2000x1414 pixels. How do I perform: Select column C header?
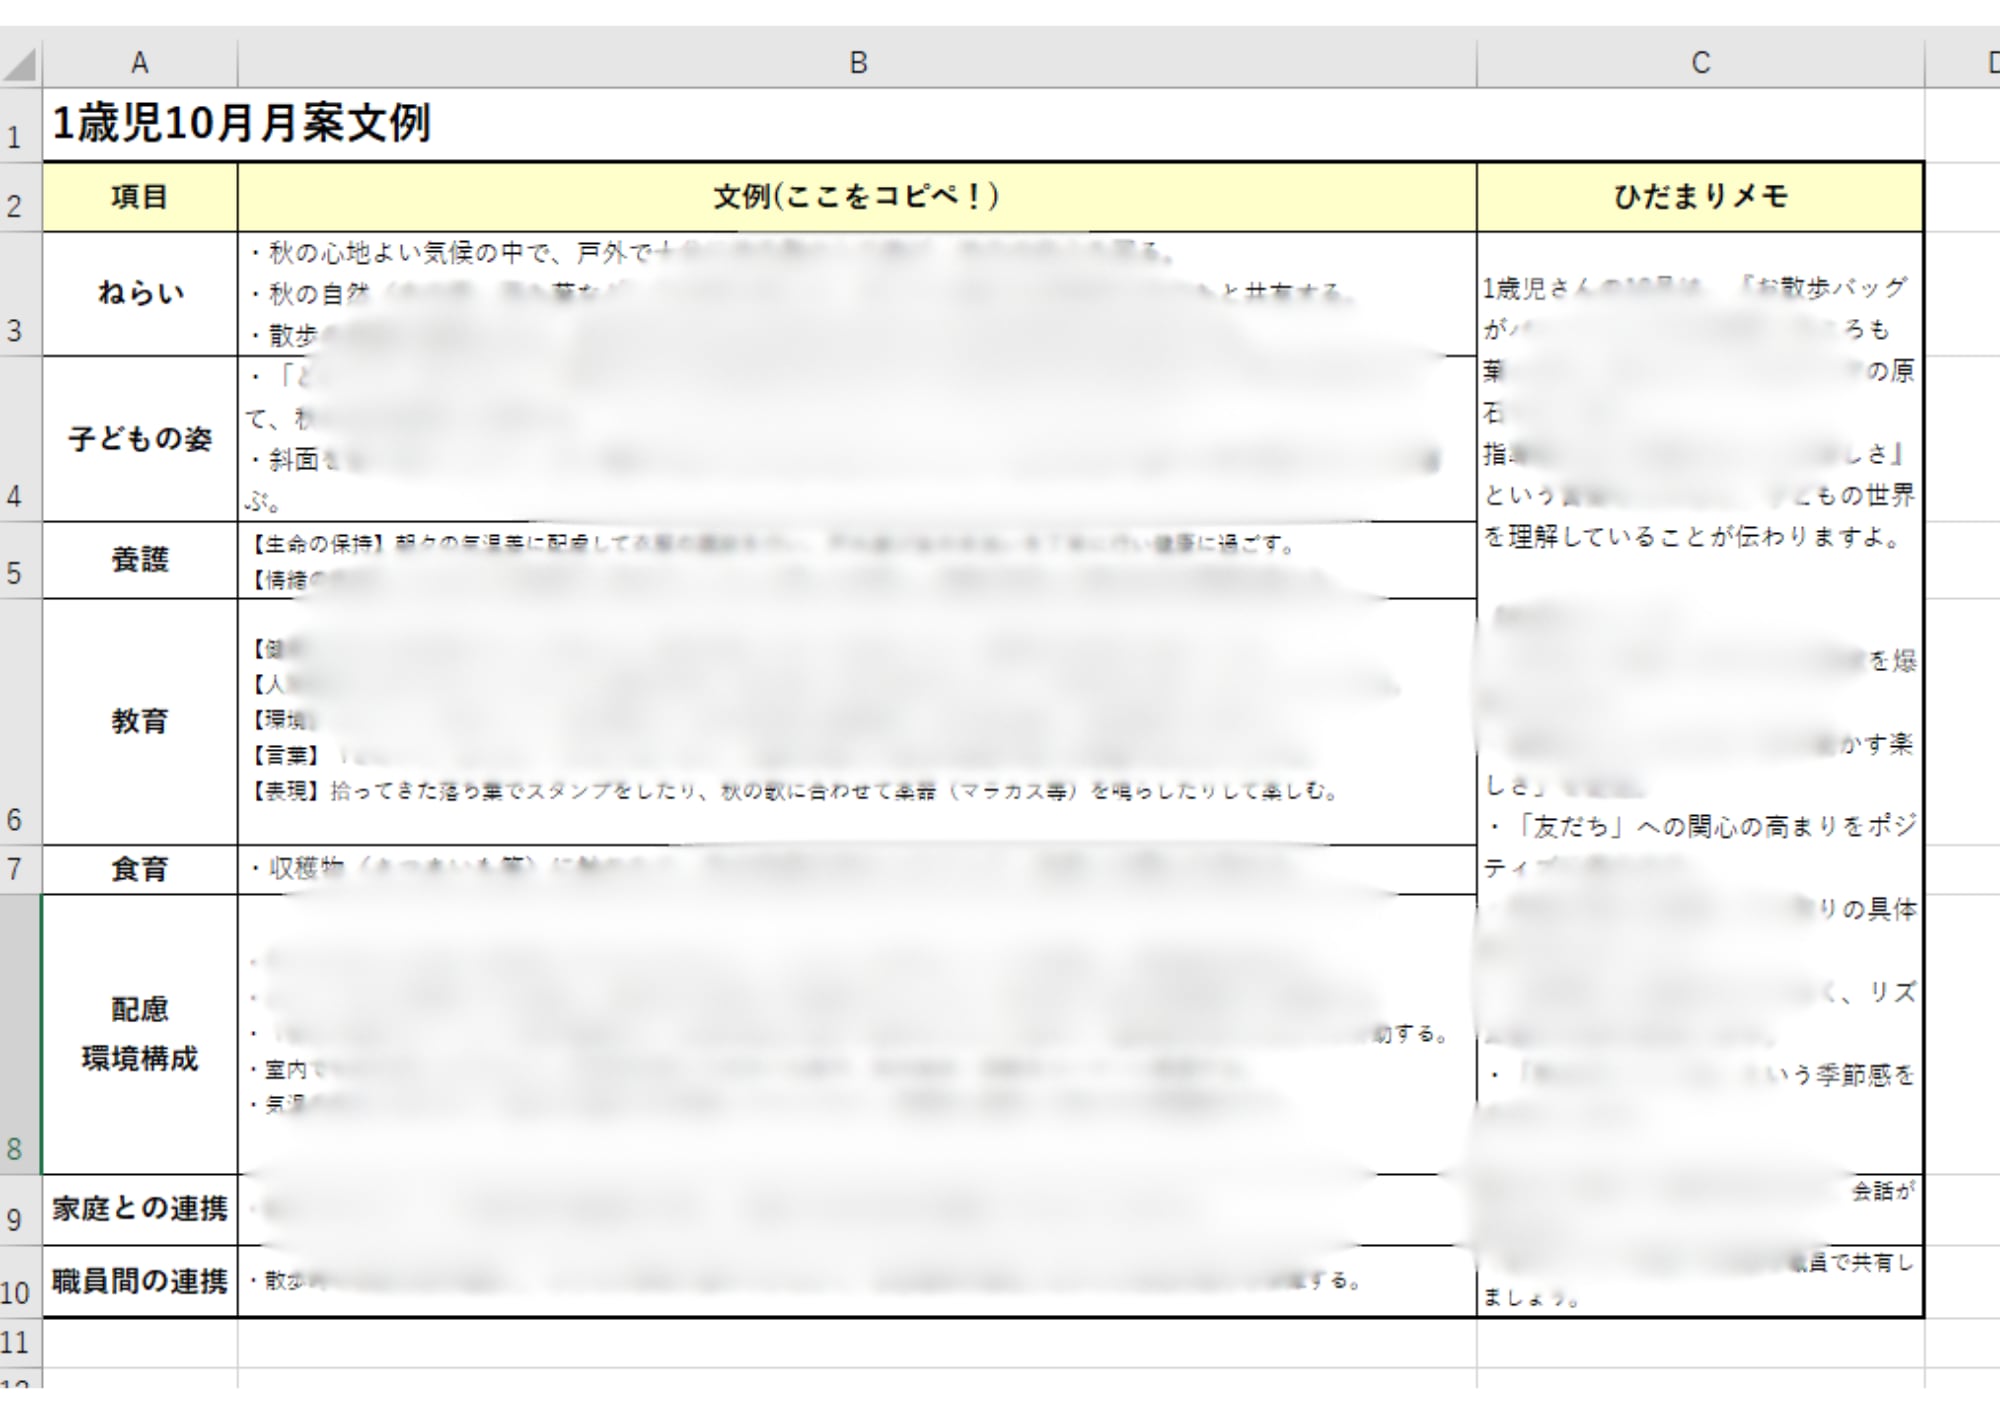click(x=1700, y=64)
